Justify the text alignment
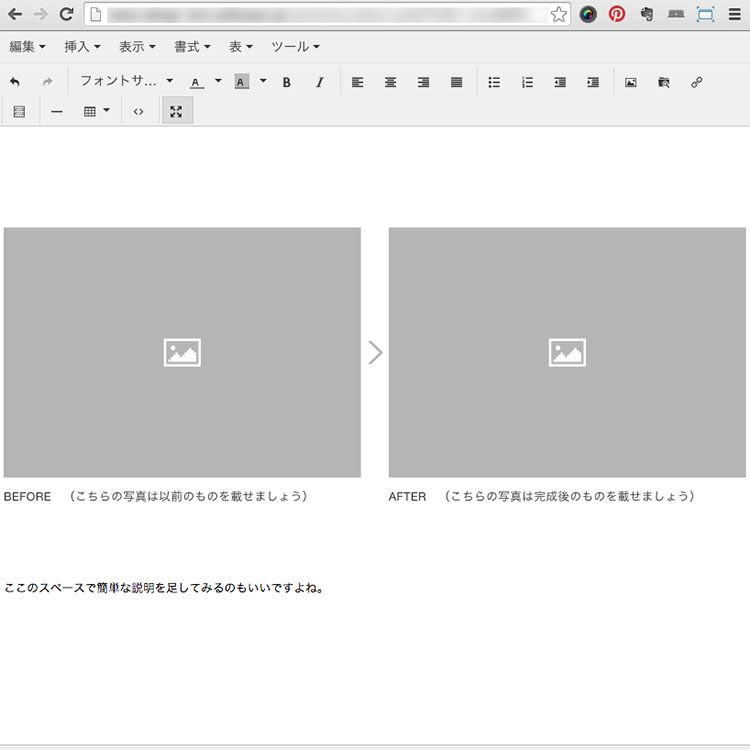This screenshot has width=750, height=750. click(457, 82)
